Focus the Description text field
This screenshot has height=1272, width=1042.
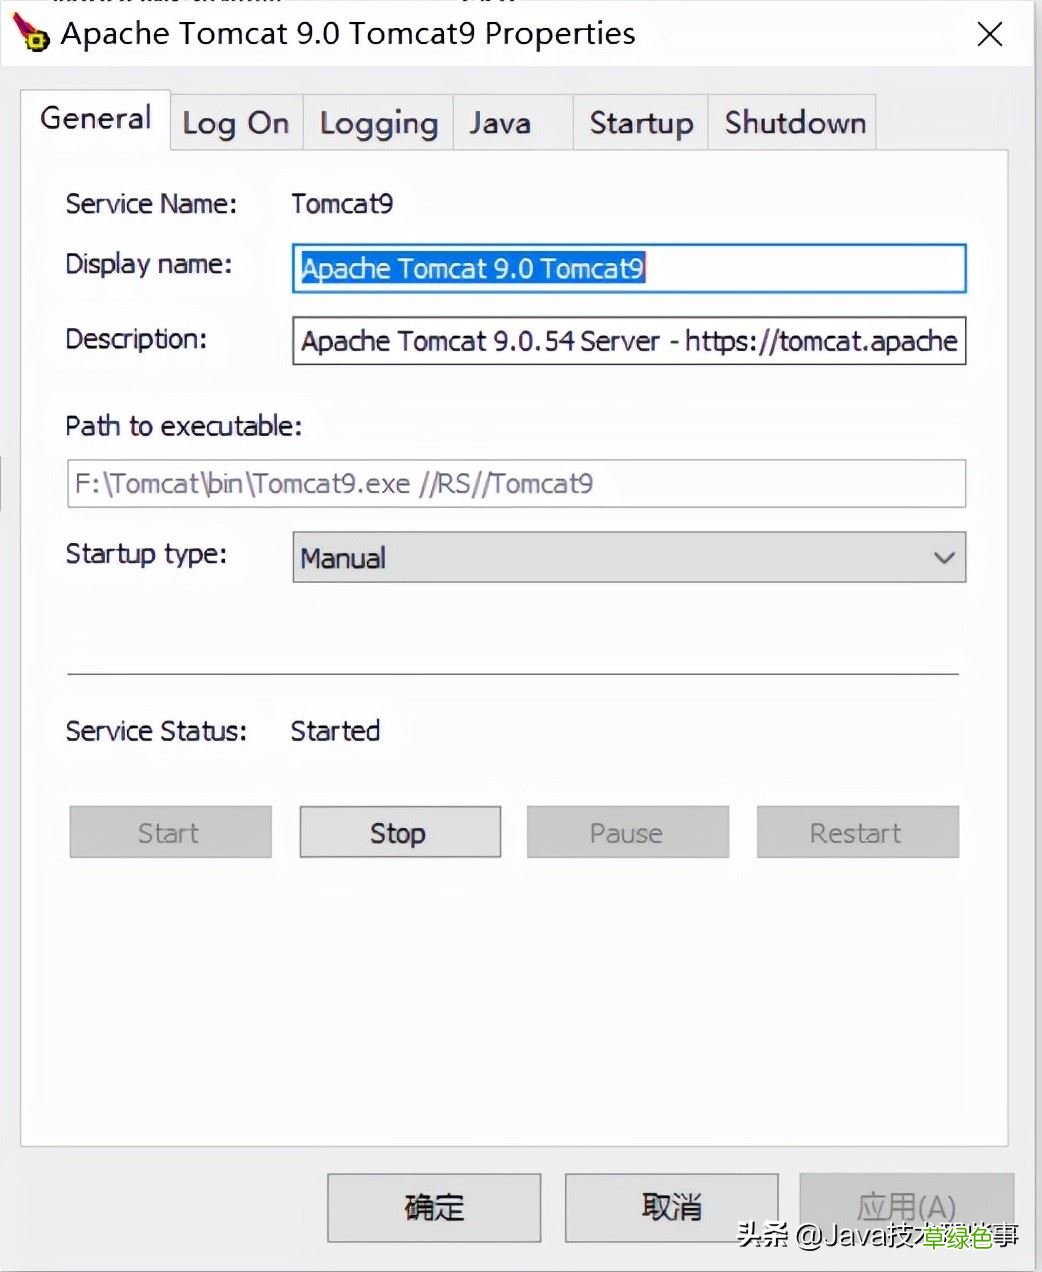point(629,341)
